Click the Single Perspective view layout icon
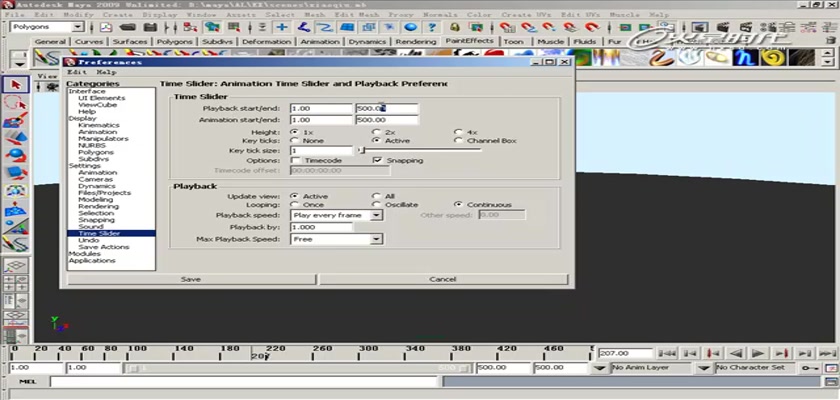The height and width of the screenshot is (400, 840). click(x=16, y=266)
